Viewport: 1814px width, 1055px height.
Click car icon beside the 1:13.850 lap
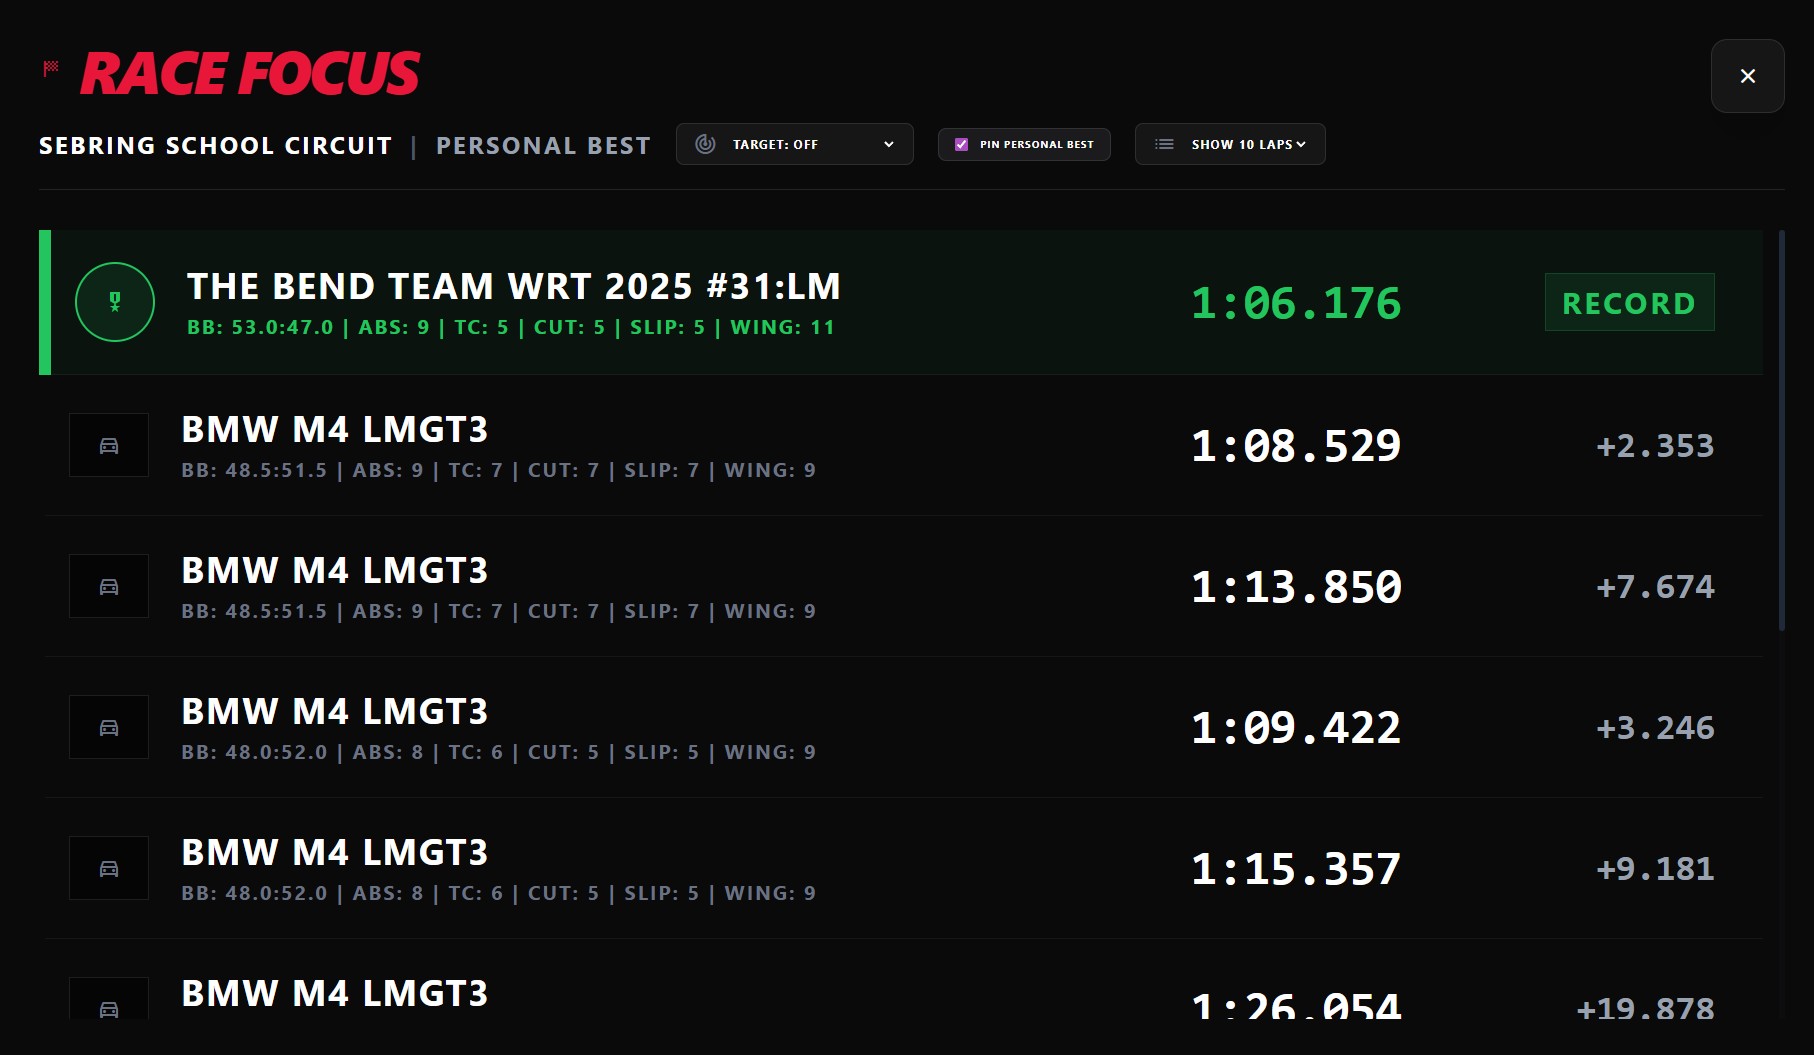(109, 586)
